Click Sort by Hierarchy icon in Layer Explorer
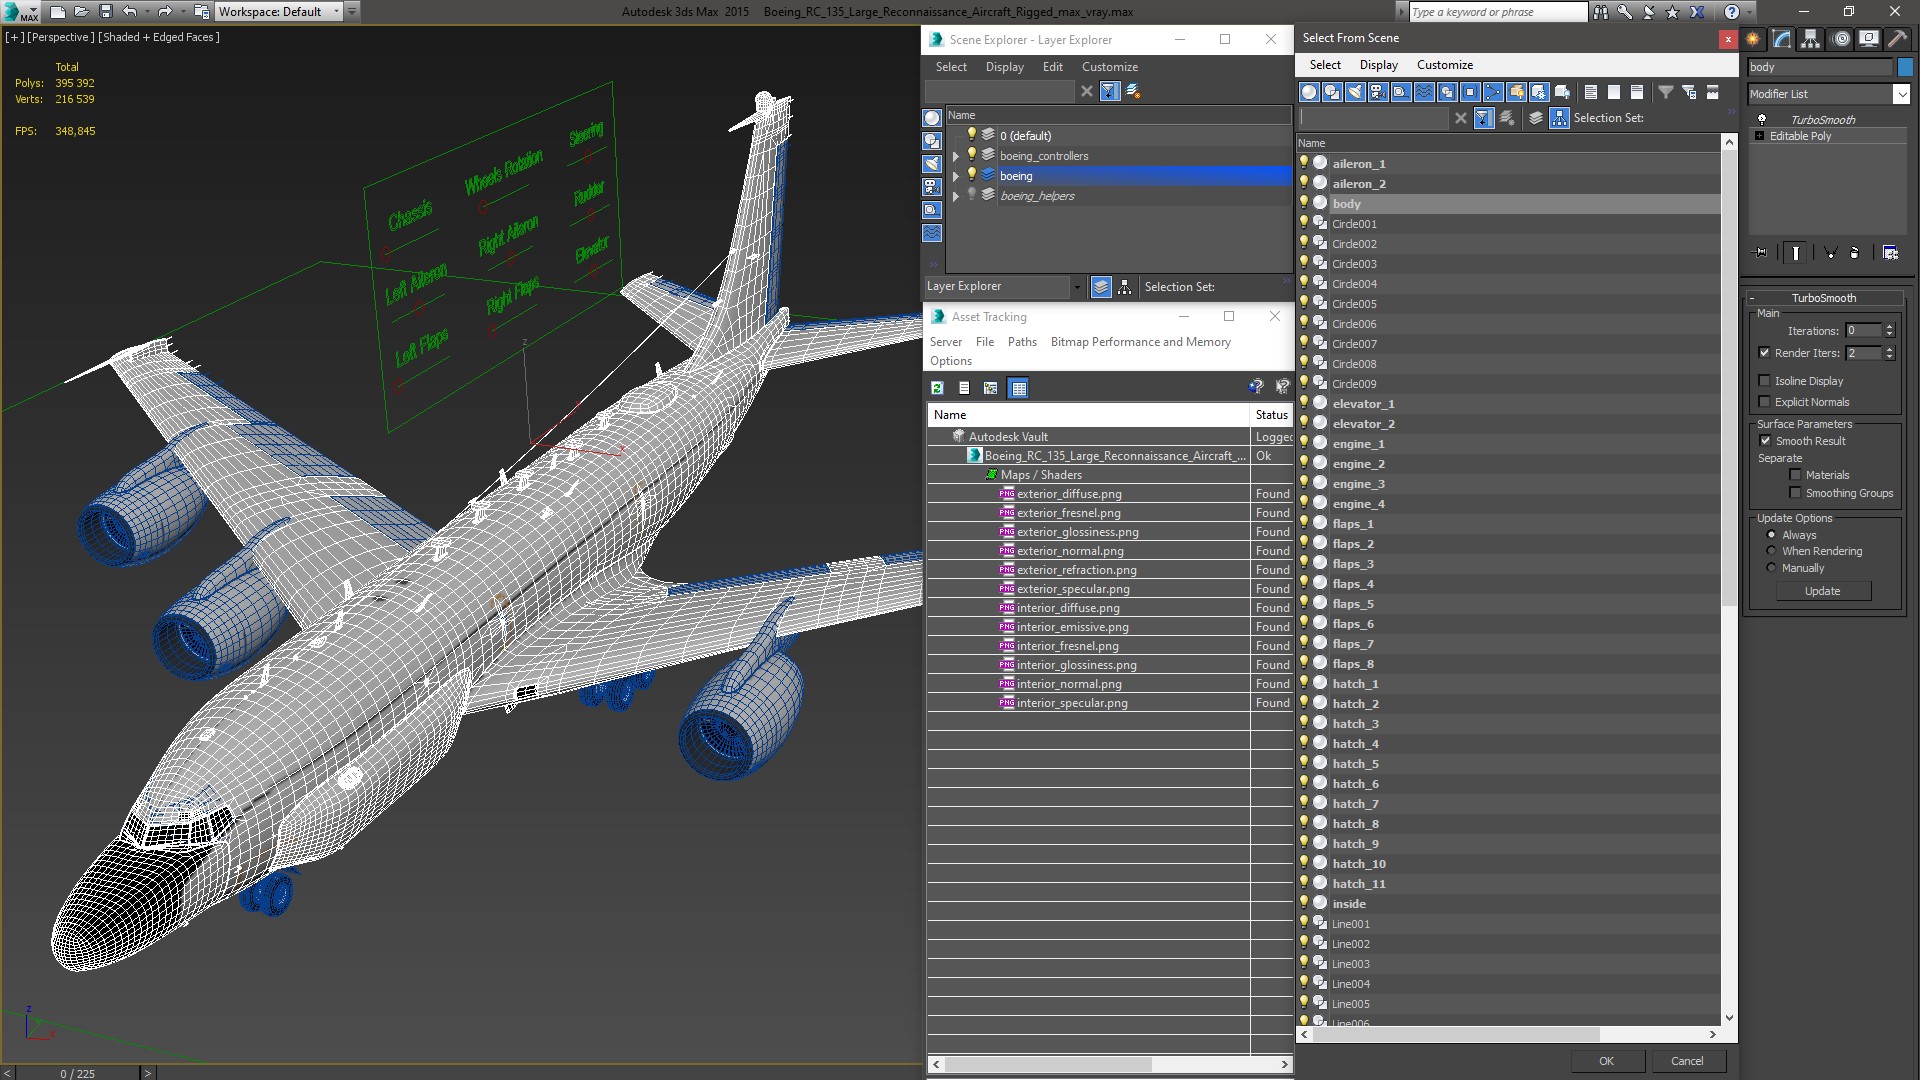Screen dimensions: 1920x1080 pos(1124,287)
